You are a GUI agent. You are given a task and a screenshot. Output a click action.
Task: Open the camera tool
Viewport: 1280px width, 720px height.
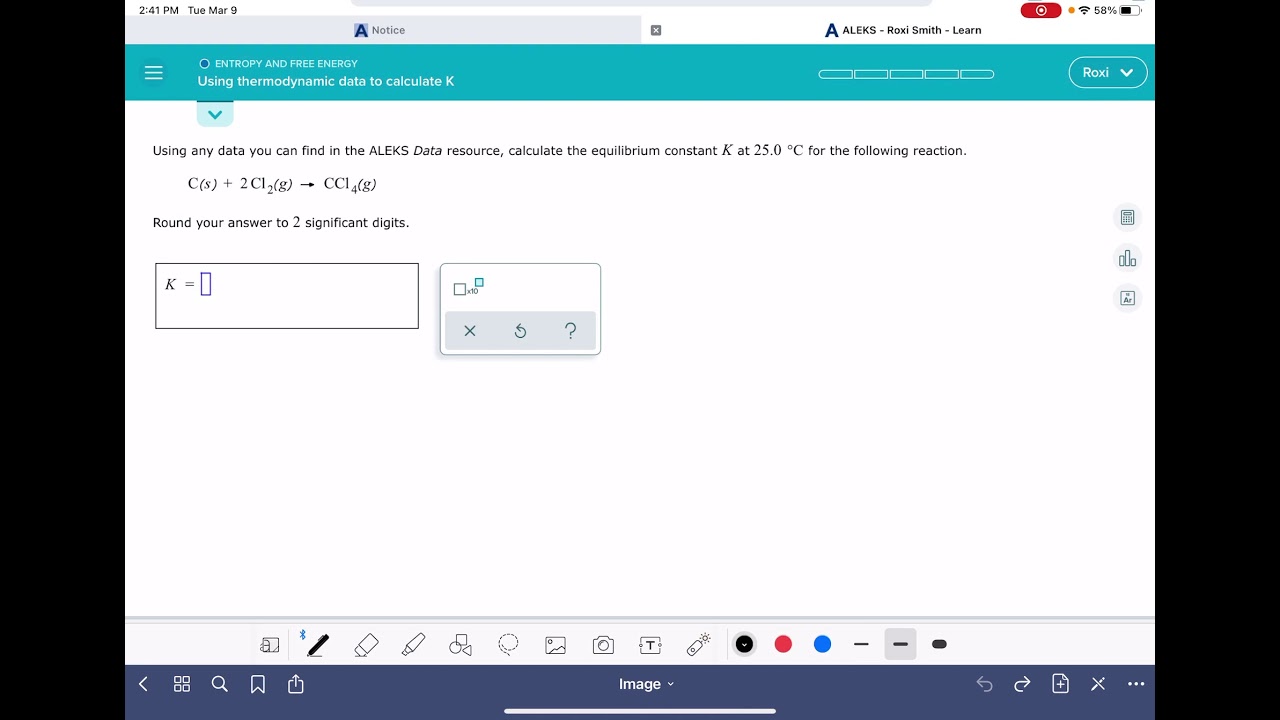[603, 645]
